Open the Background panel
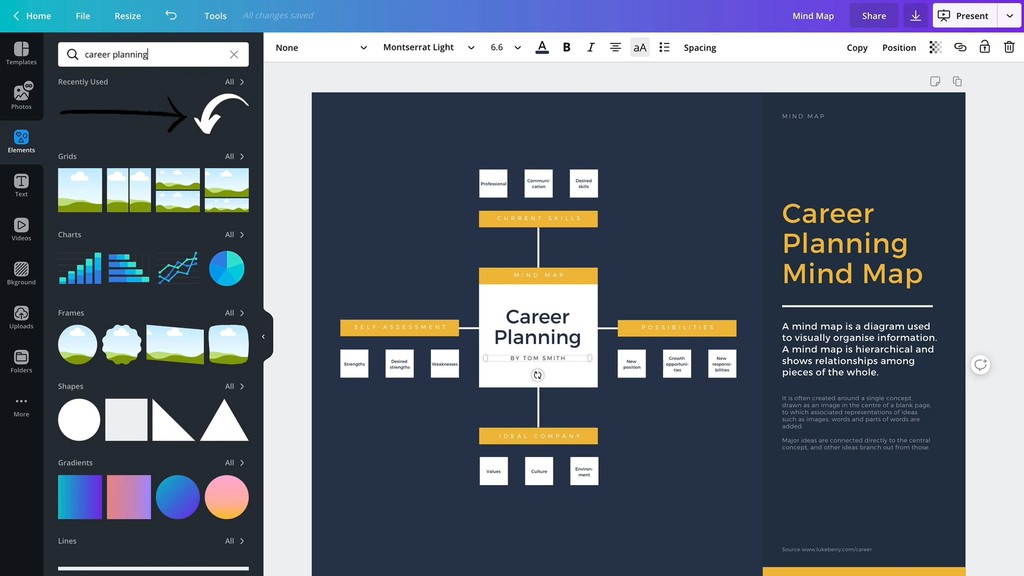1024x576 pixels. coord(21,271)
